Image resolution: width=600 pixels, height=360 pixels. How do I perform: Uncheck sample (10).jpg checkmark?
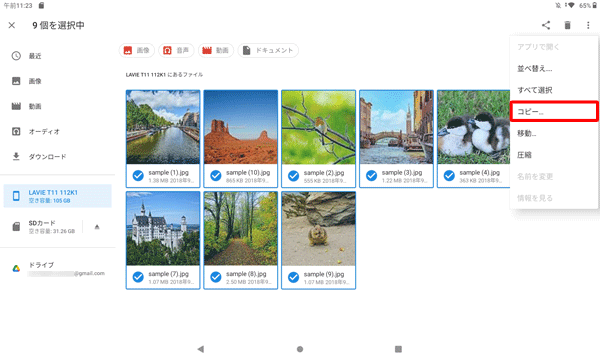point(216,176)
